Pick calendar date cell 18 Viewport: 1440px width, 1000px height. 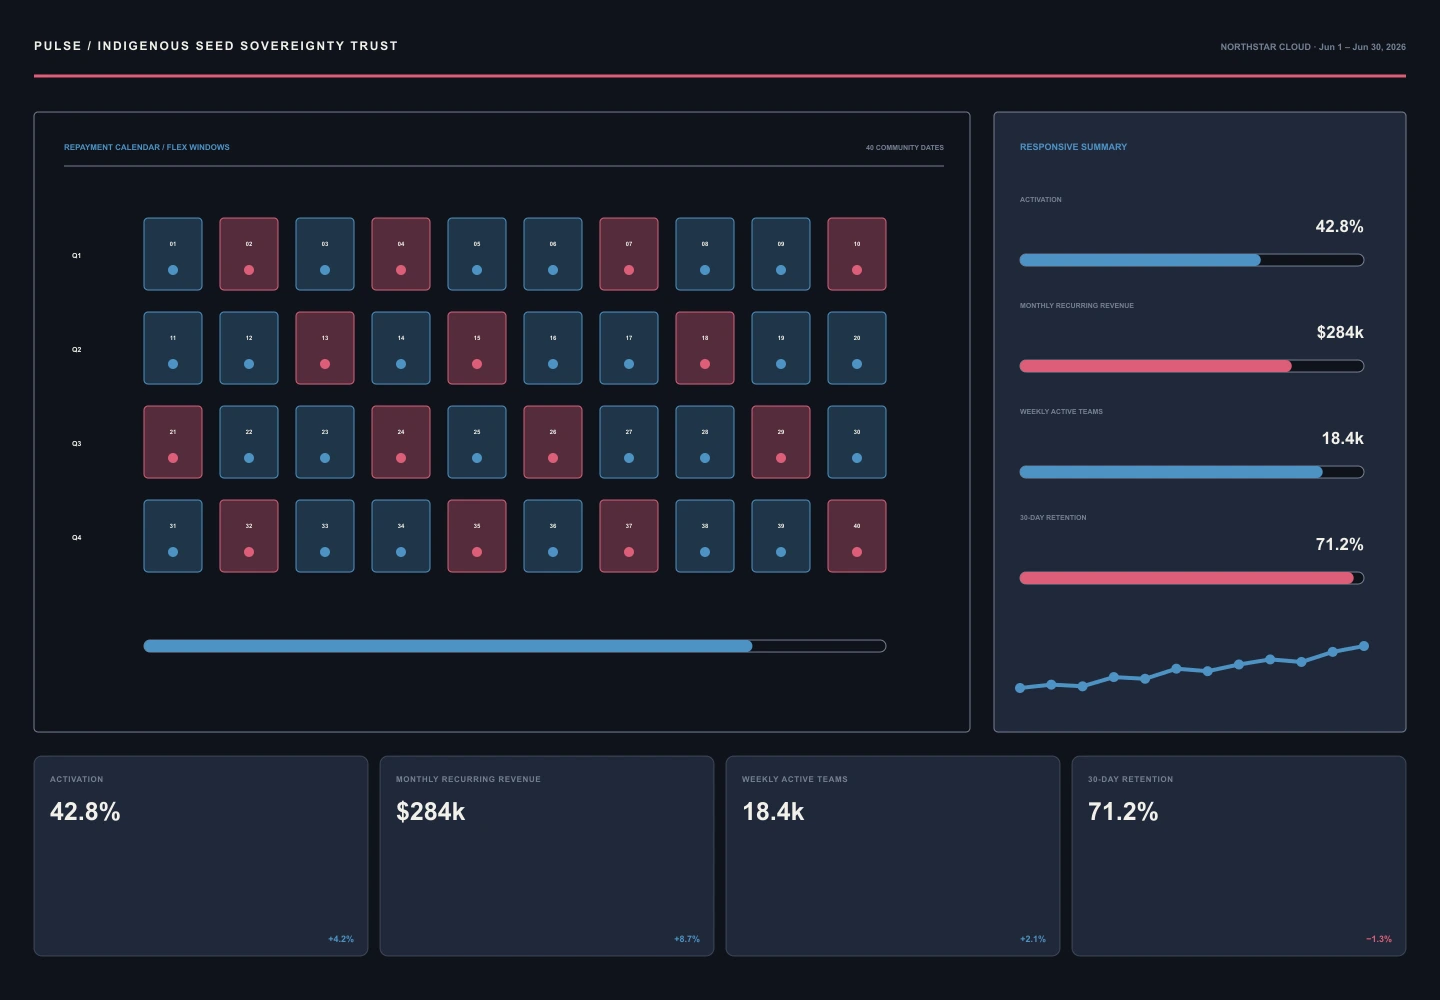(705, 348)
